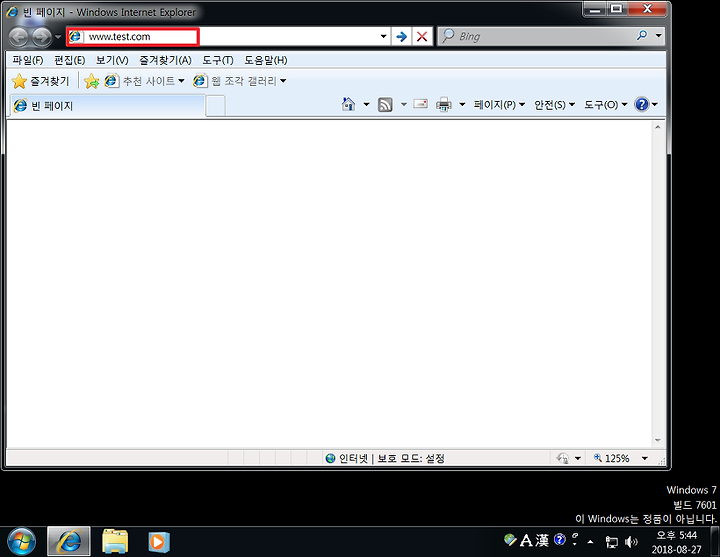Click Internet Explorer taskbar icon
Screen dimensions: 720x557
(x=69, y=542)
